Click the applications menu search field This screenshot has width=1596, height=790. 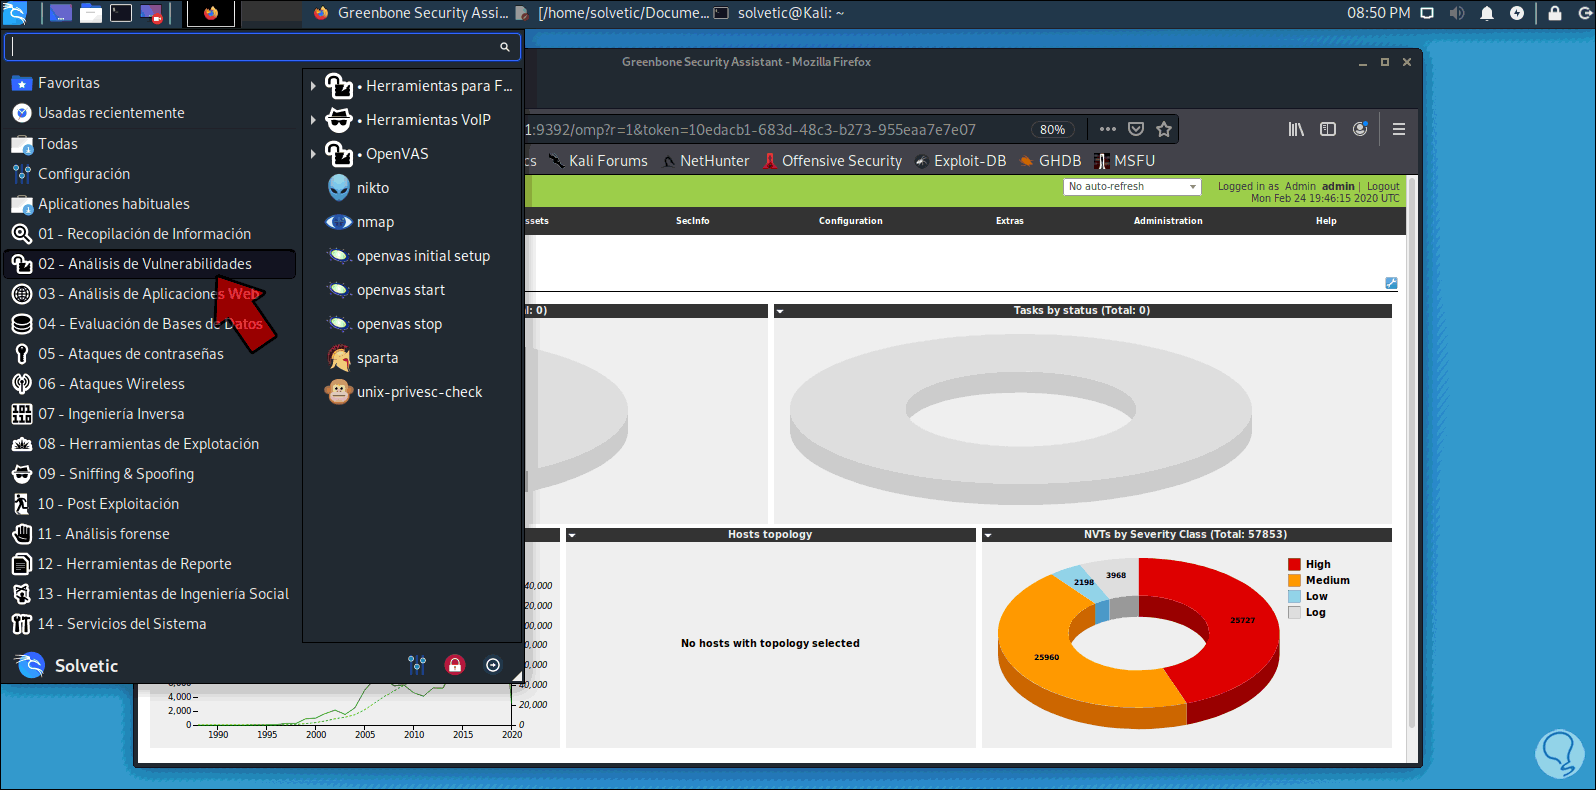(x=263, y=47)
